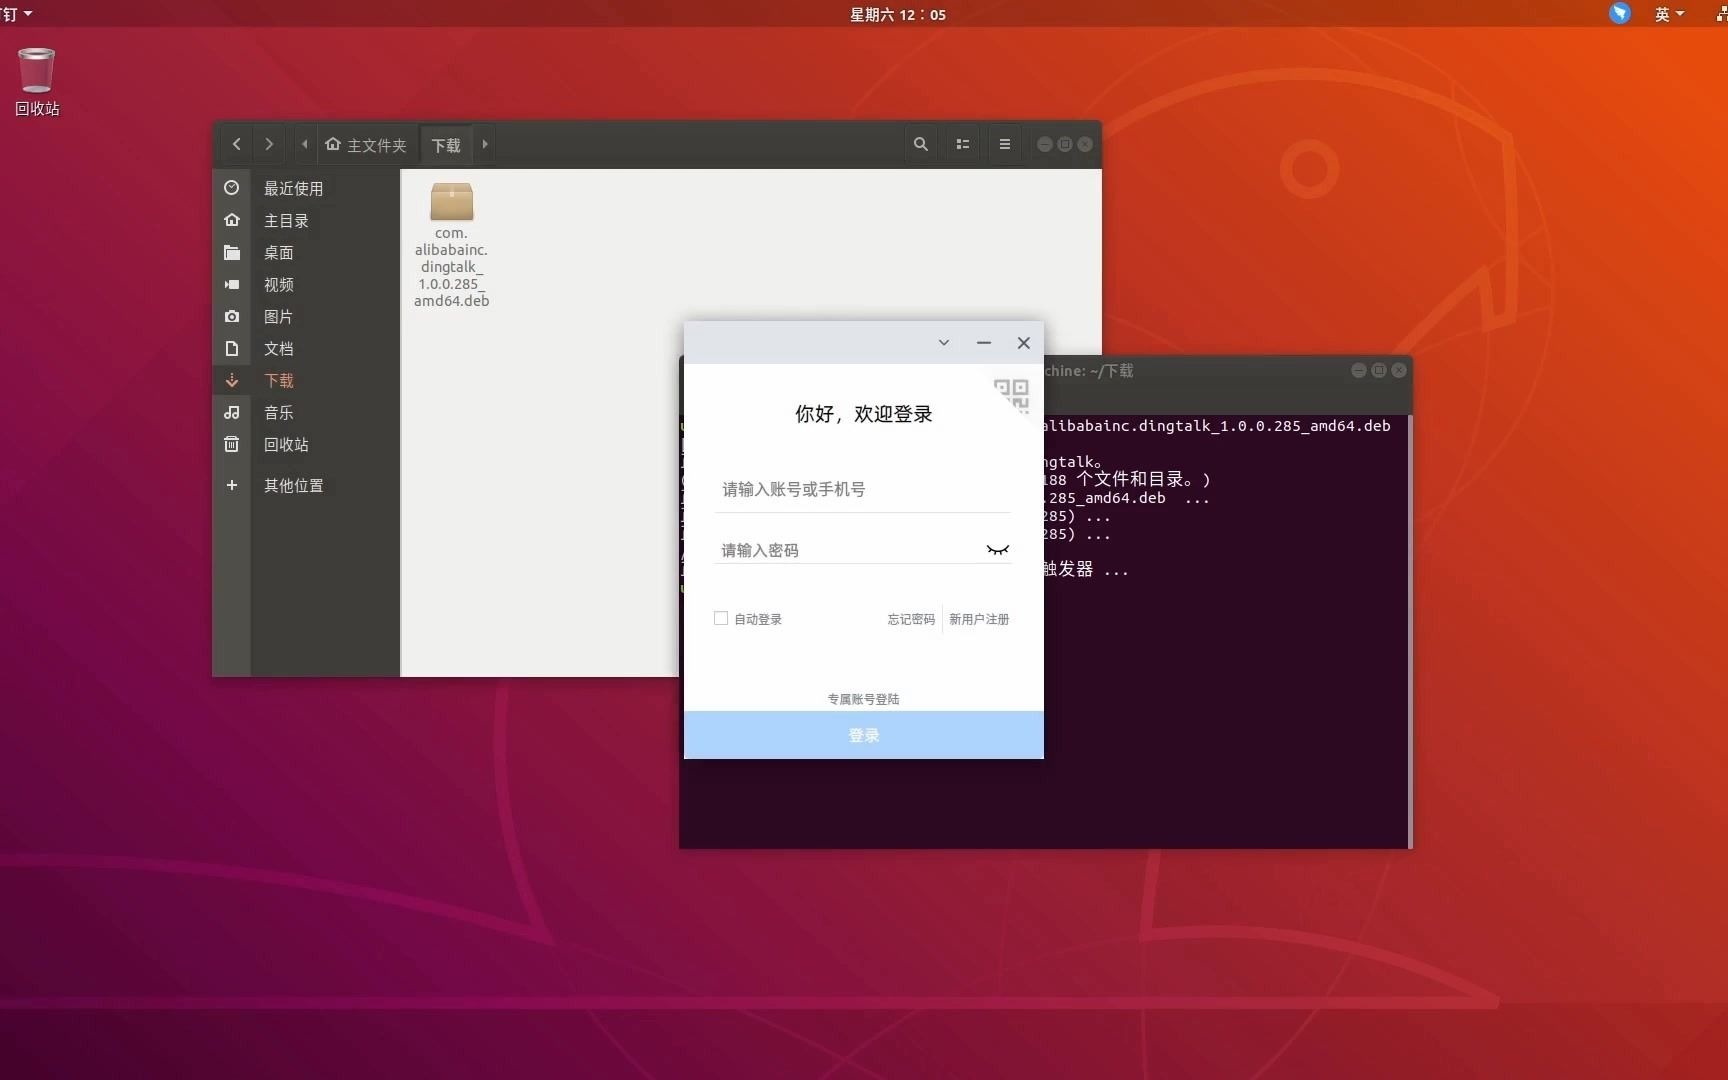This screenshot has height=1080, width=1728.
Task: Click the video camera icon beside 视频
Action: pyautogui.click(x=232, y=284)
